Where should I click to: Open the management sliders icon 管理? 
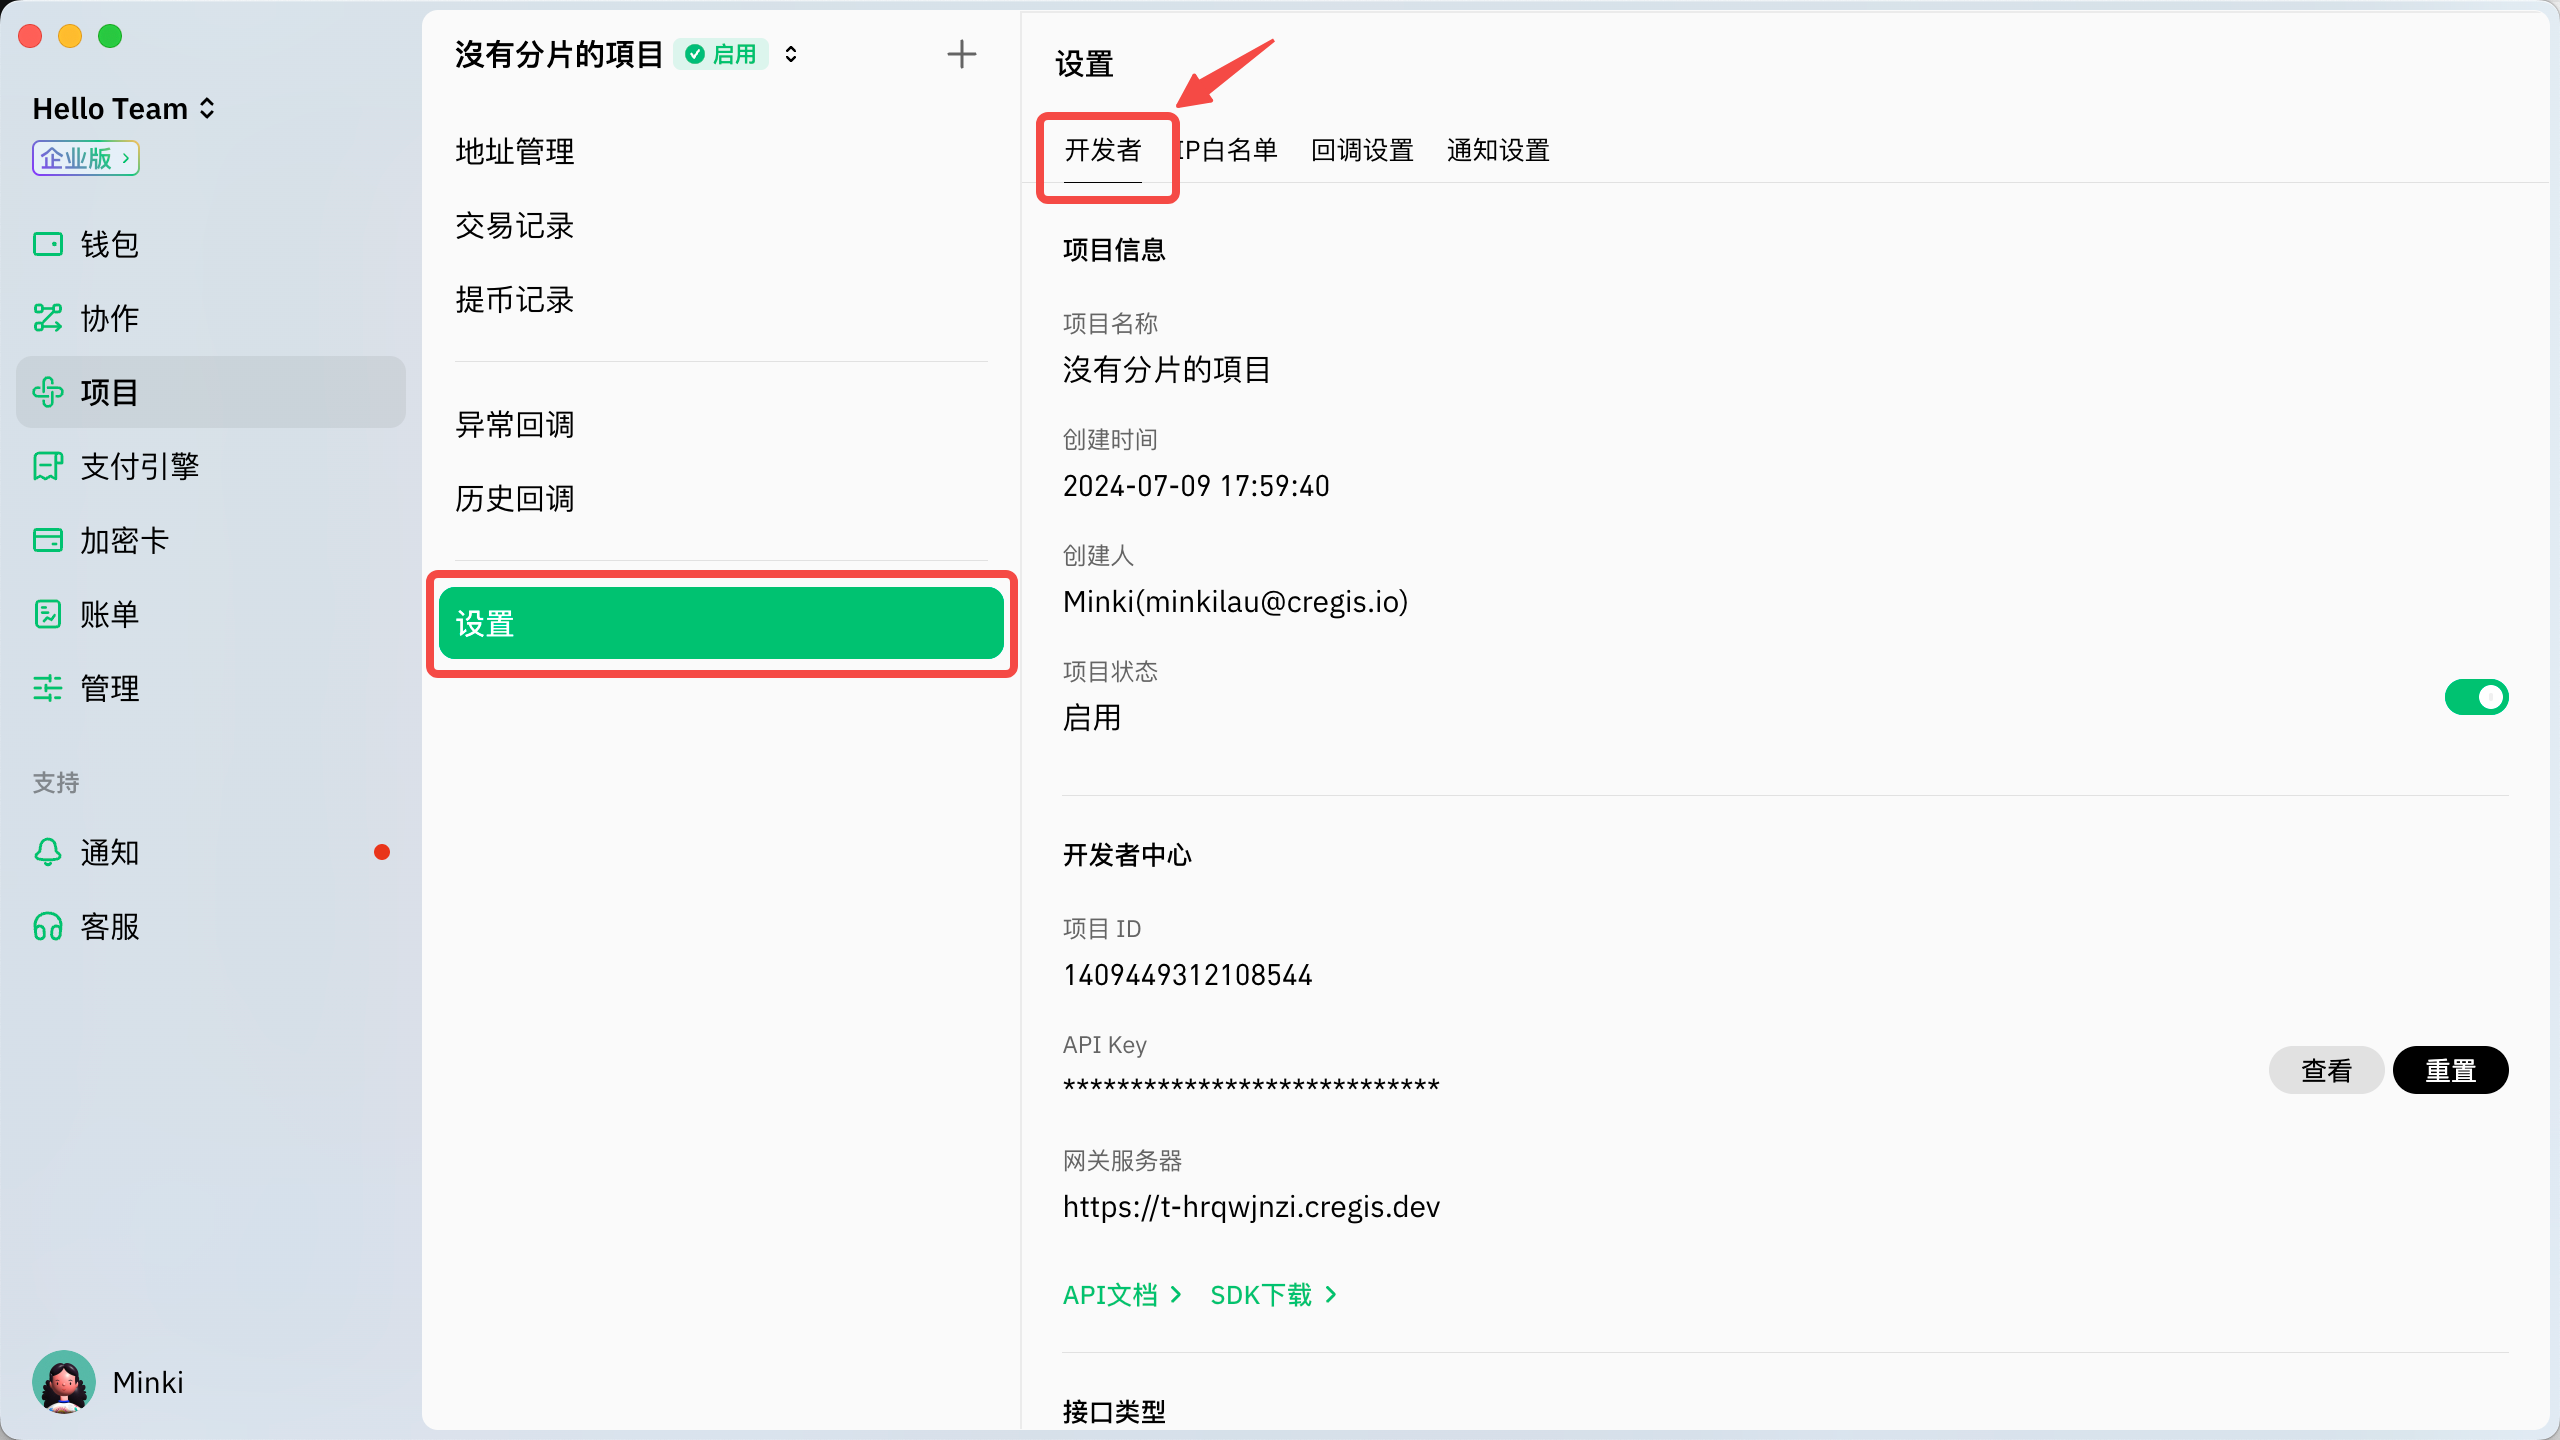click(47, 688)
